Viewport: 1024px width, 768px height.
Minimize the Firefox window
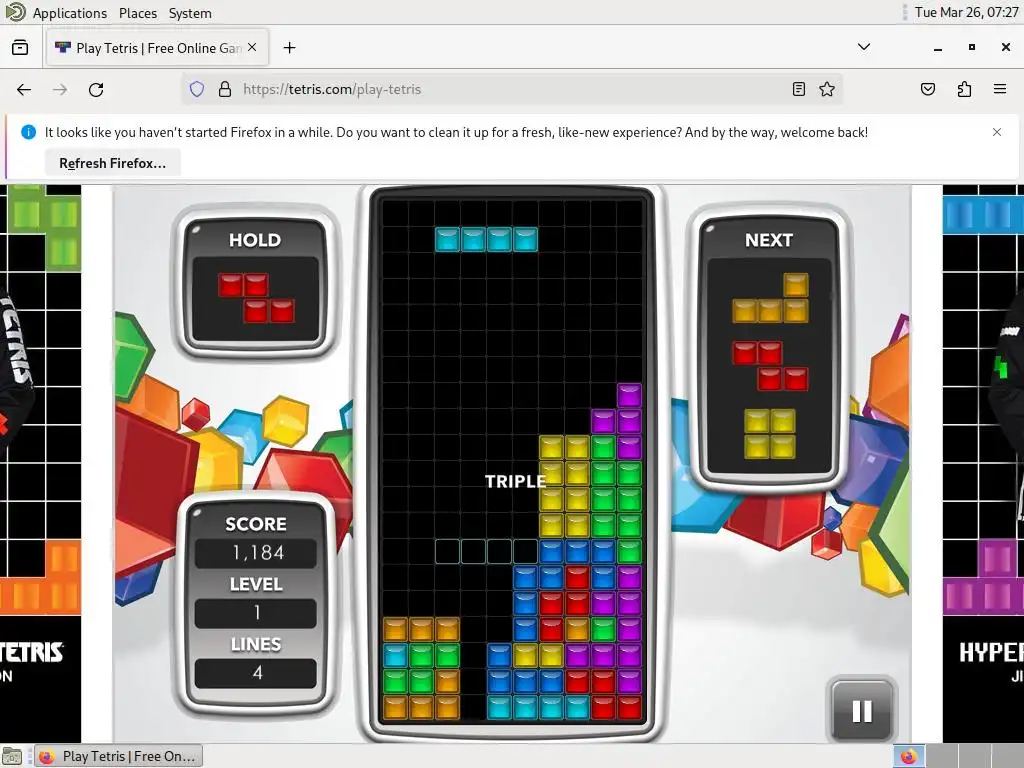tap(938, 48)
